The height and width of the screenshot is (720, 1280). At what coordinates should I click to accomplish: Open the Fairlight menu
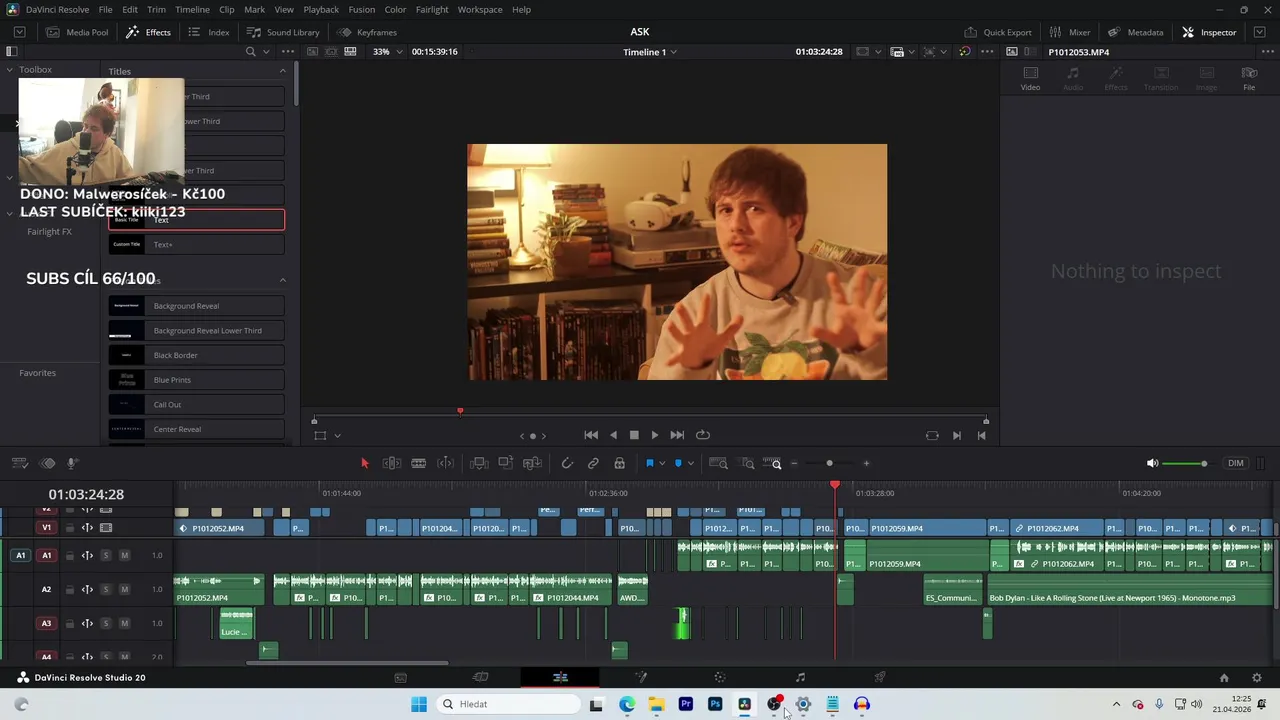point(432,10)
